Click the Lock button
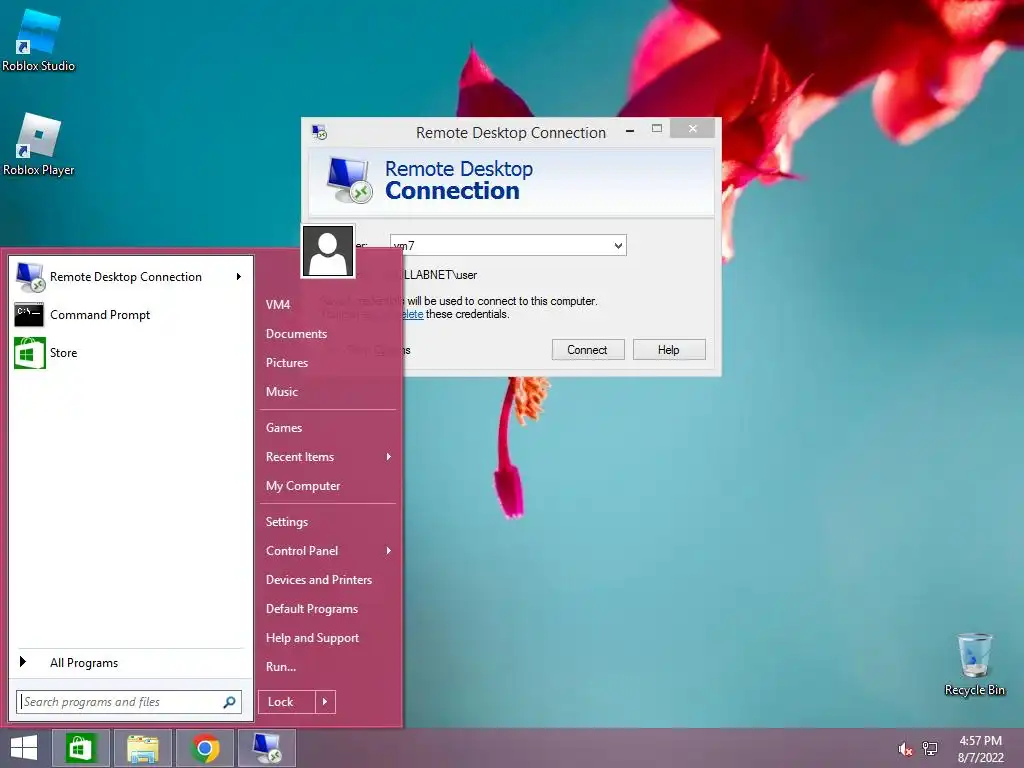Viewport: 1024px width, 768px height. [x=287, y=702]
